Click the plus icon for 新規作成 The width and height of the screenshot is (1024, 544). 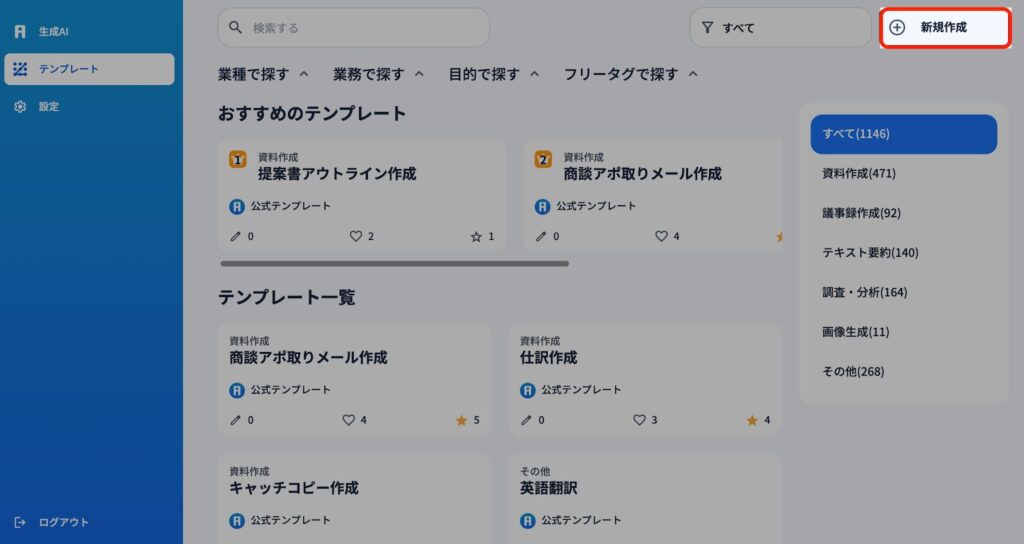pyautogui.click(x=897, y=28)
